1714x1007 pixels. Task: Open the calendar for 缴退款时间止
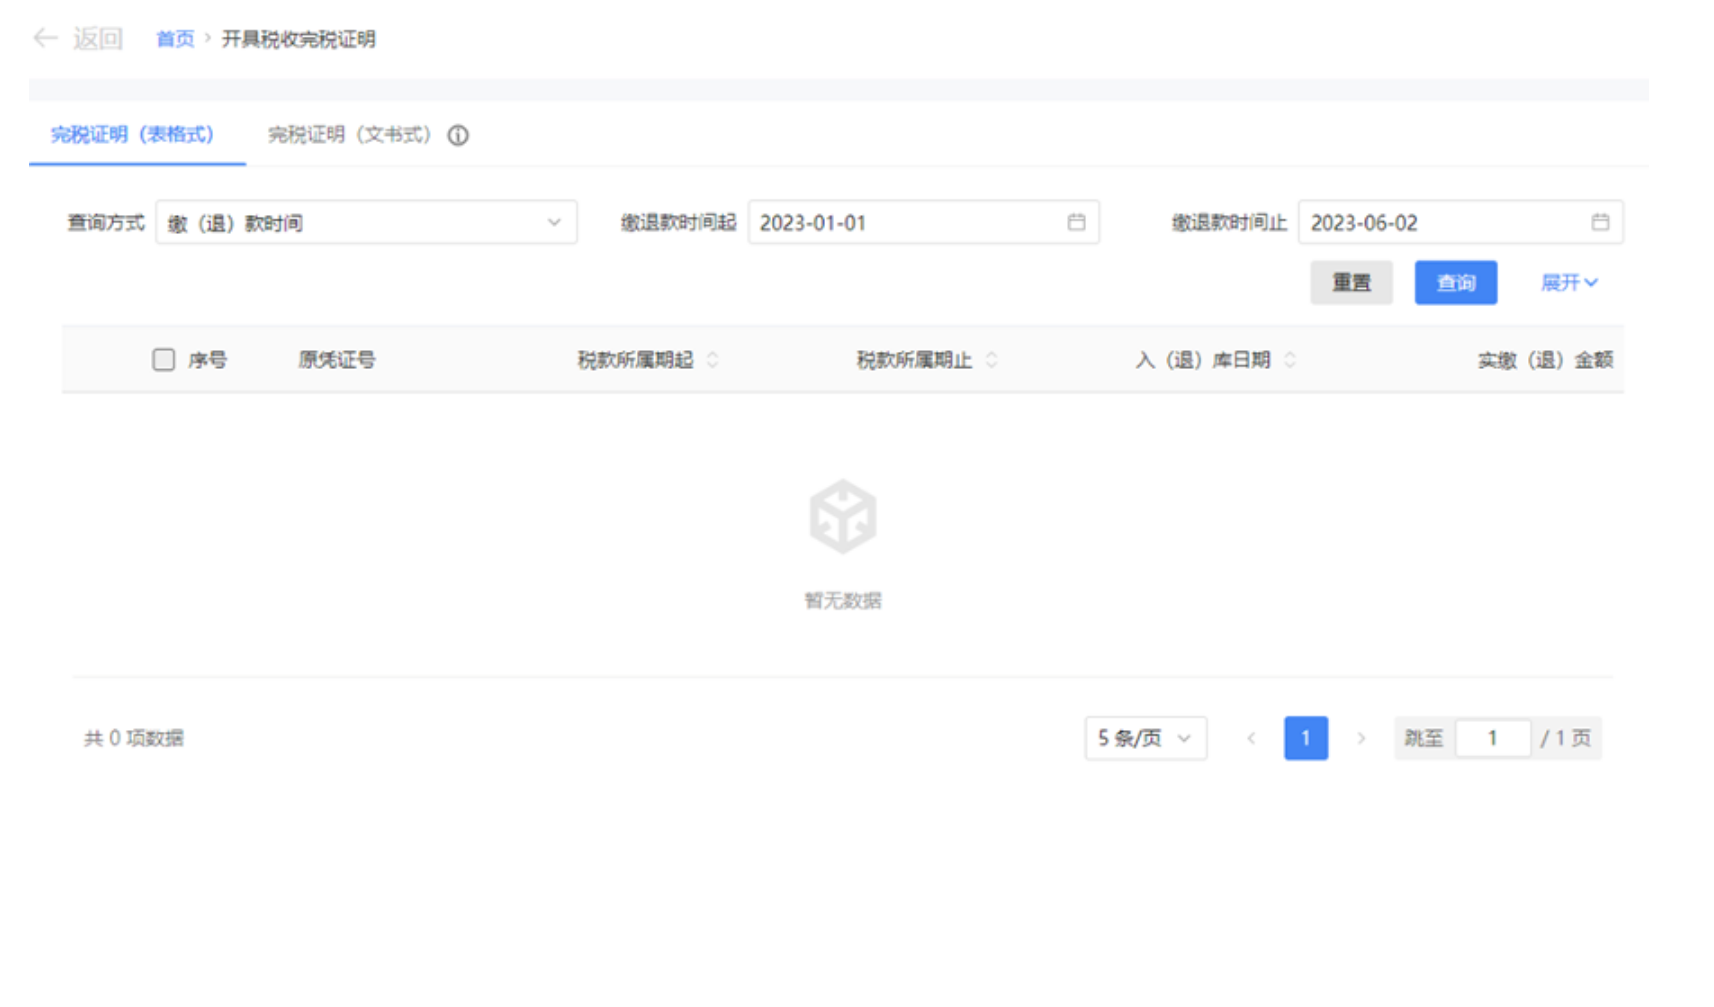point(1599,222)
